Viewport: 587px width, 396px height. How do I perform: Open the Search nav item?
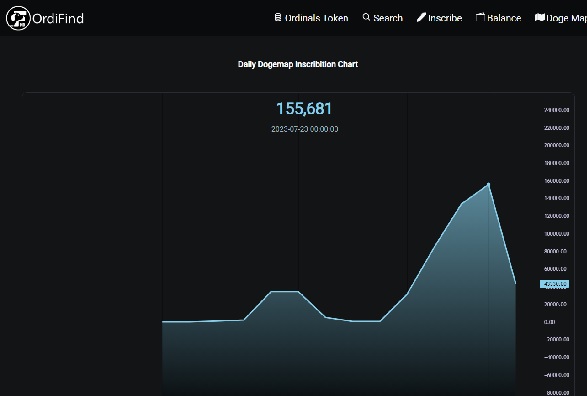(383, 18)
